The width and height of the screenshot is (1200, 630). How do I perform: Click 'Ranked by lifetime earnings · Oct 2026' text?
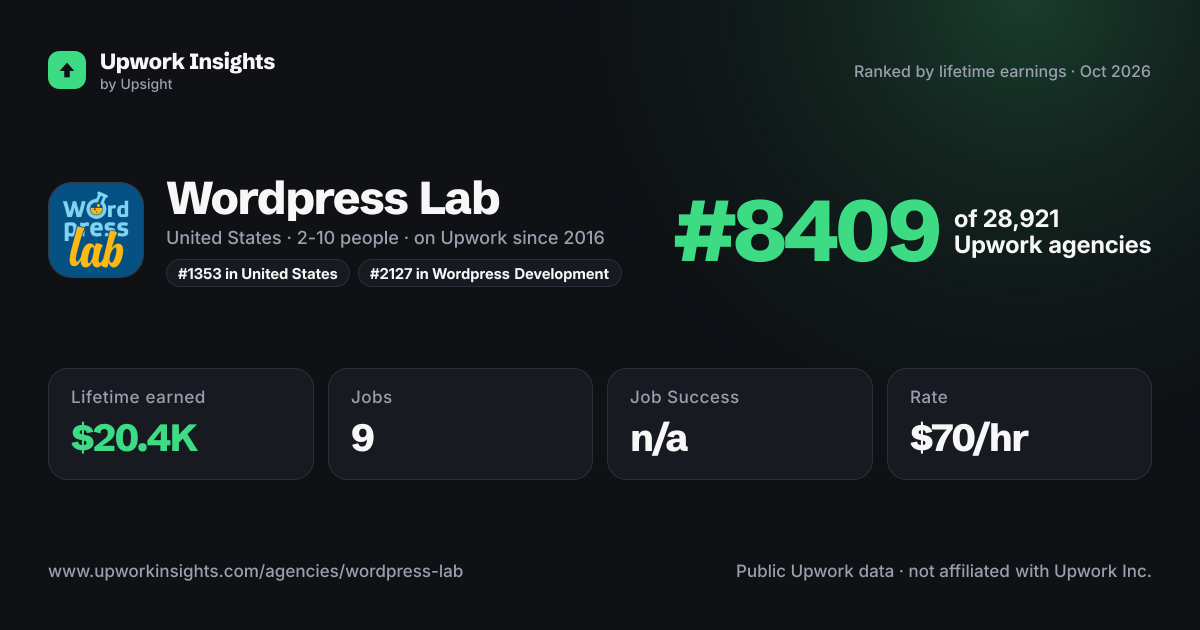tap(1002, 71)
